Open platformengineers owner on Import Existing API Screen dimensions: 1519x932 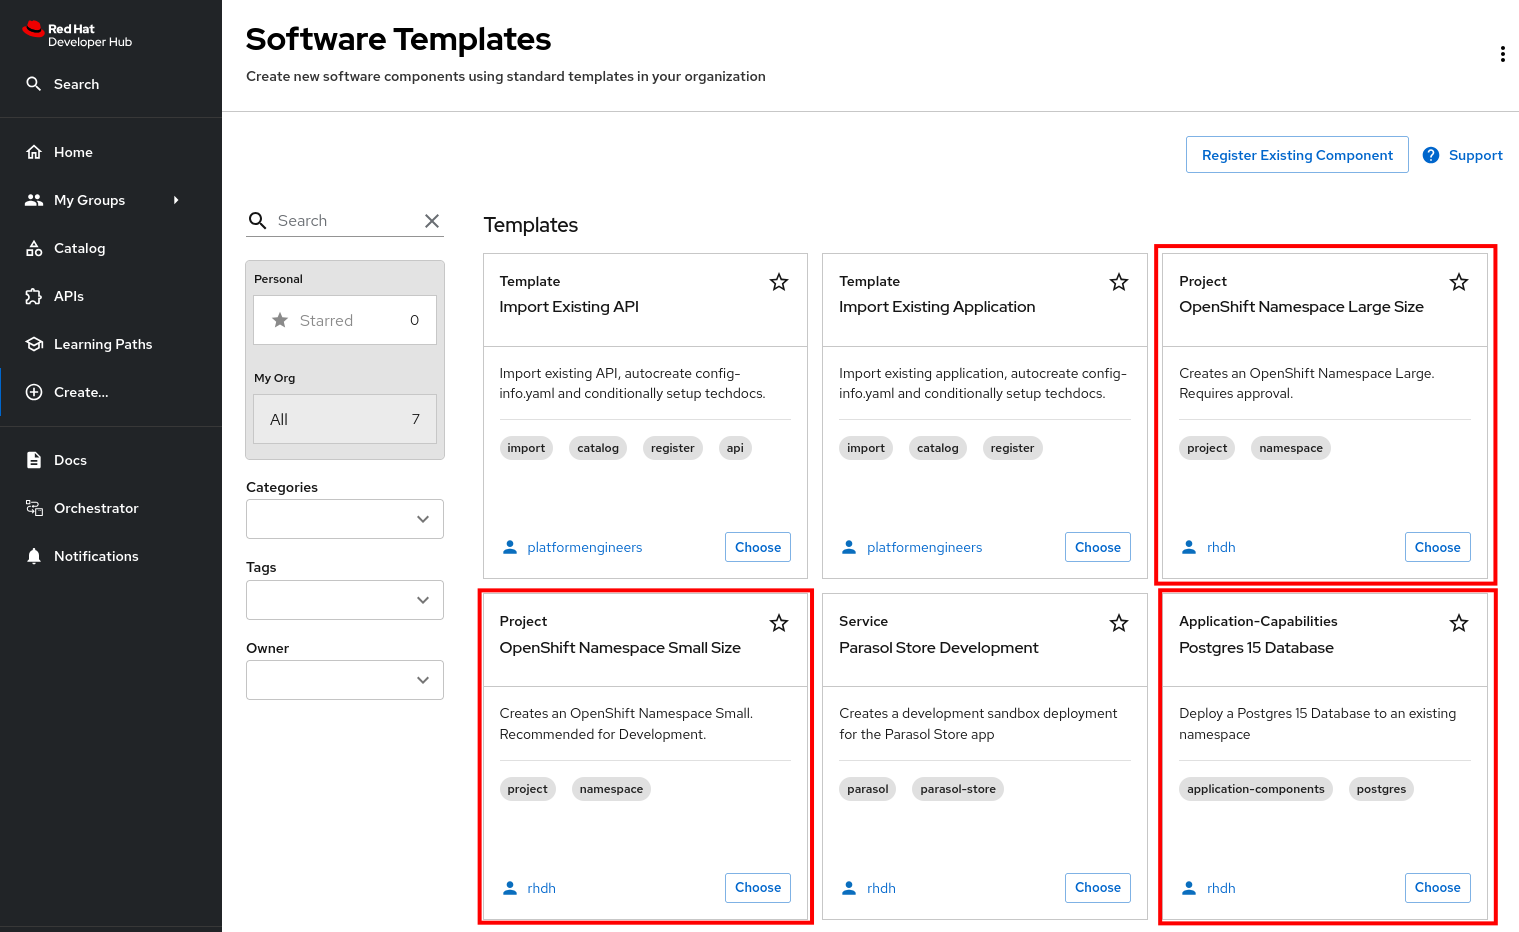[584, 547]
